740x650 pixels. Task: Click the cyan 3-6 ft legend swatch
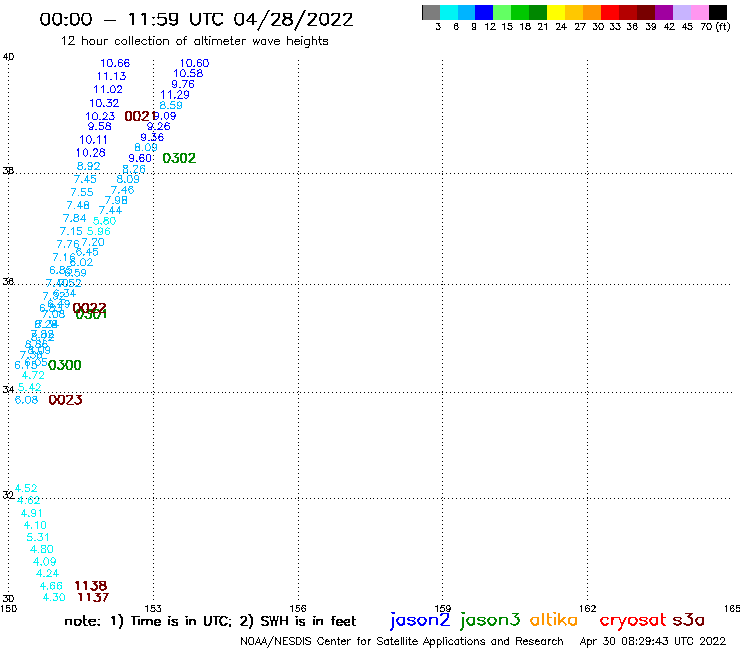449,12
